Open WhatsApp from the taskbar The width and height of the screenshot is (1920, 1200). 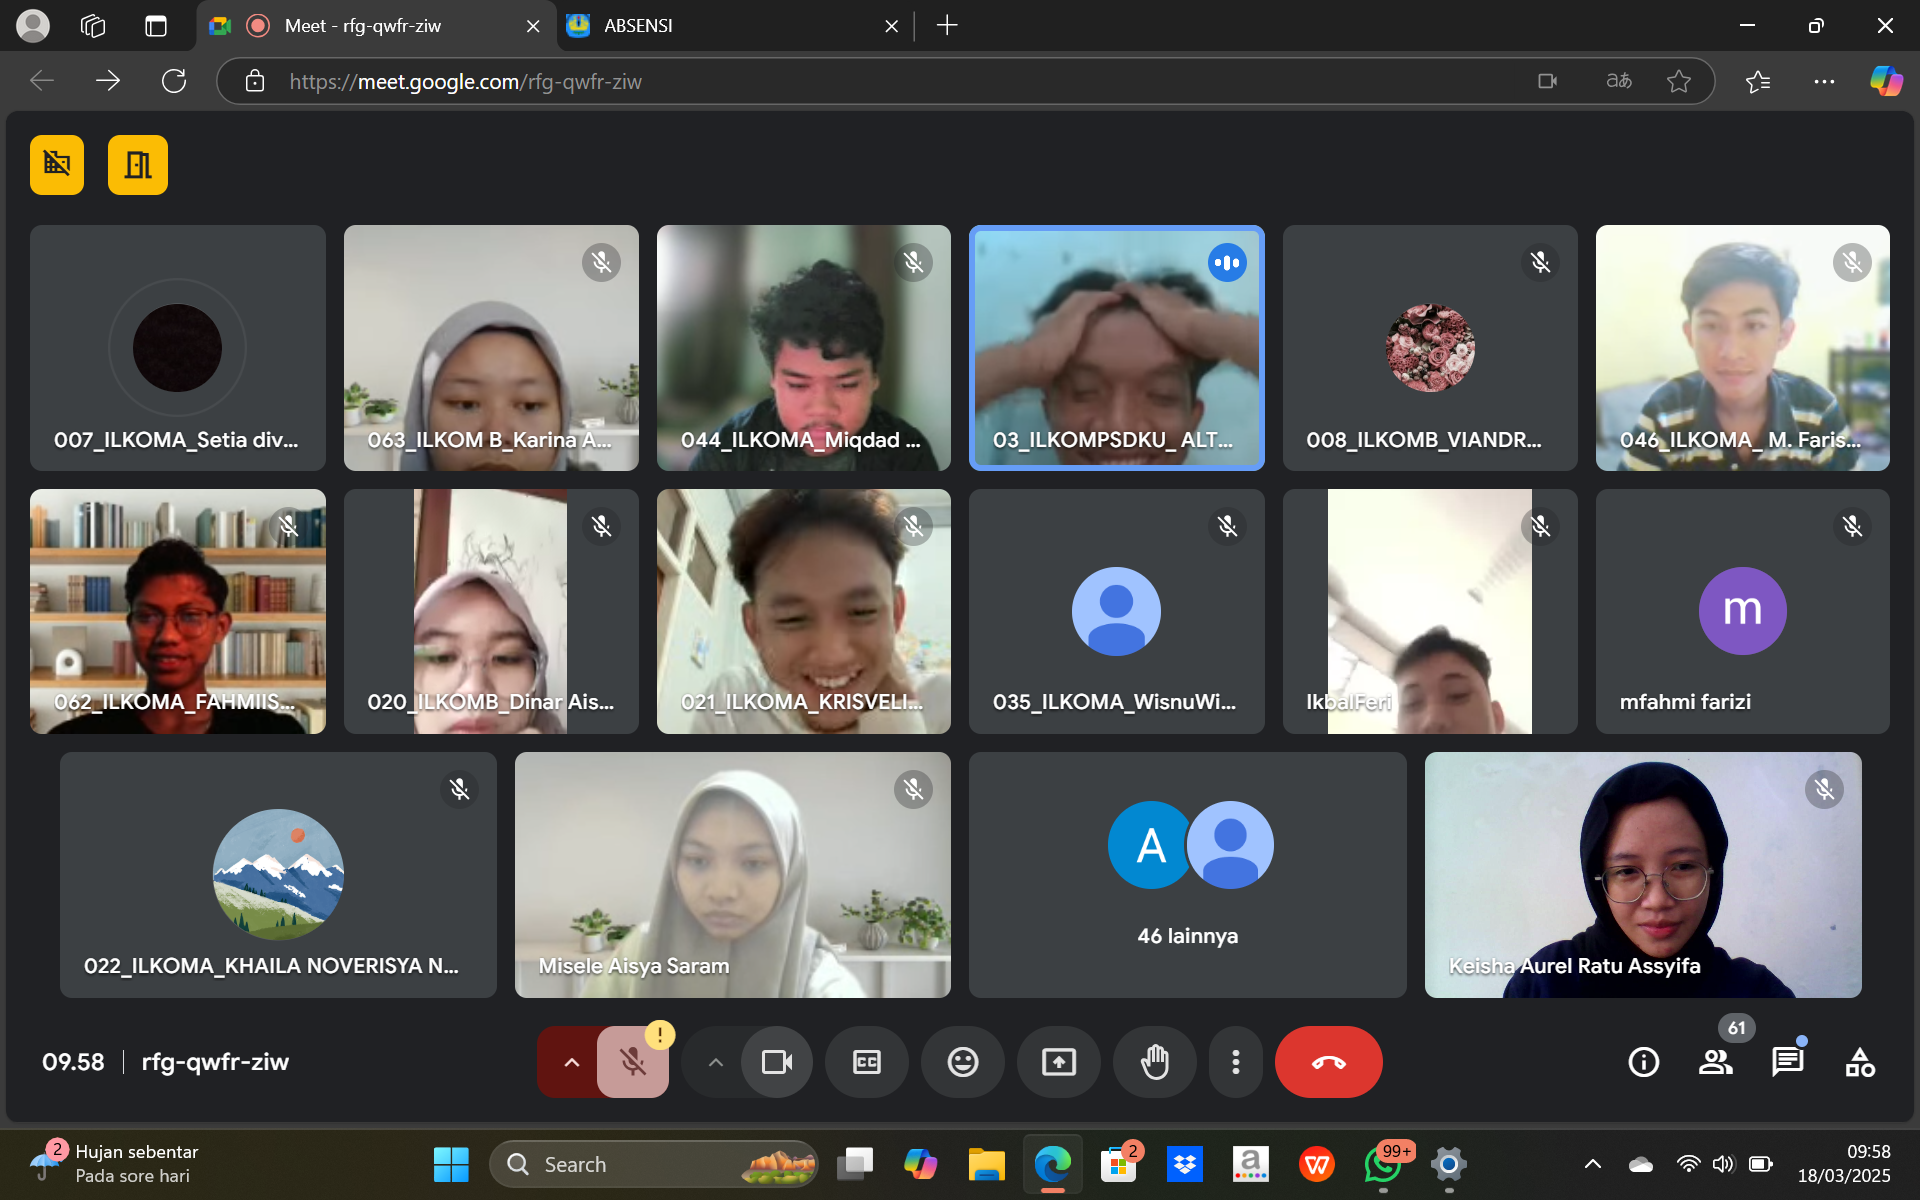pyautogui.click(x=1383, y=1165)
